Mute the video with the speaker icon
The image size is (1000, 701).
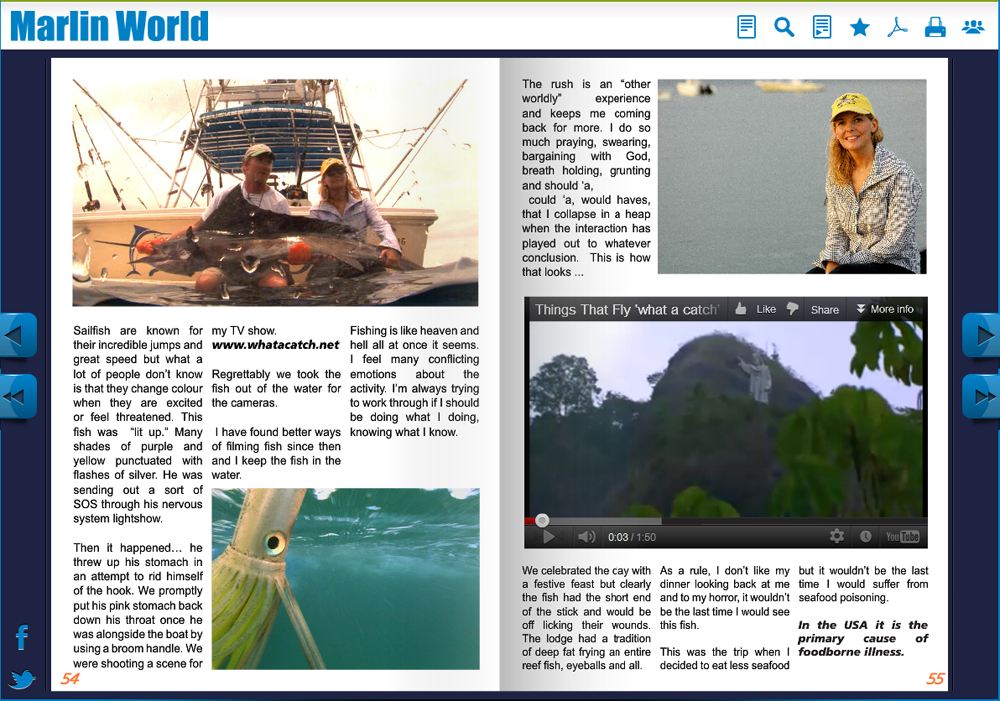click(x=587, y=537)
